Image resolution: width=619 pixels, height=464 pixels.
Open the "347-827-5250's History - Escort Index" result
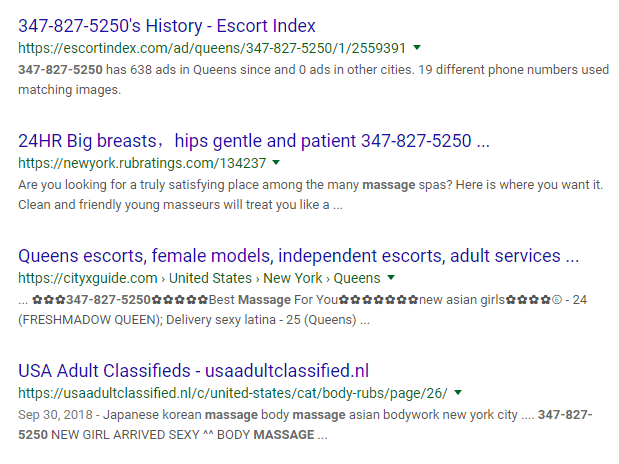click(x=180, y=26)
